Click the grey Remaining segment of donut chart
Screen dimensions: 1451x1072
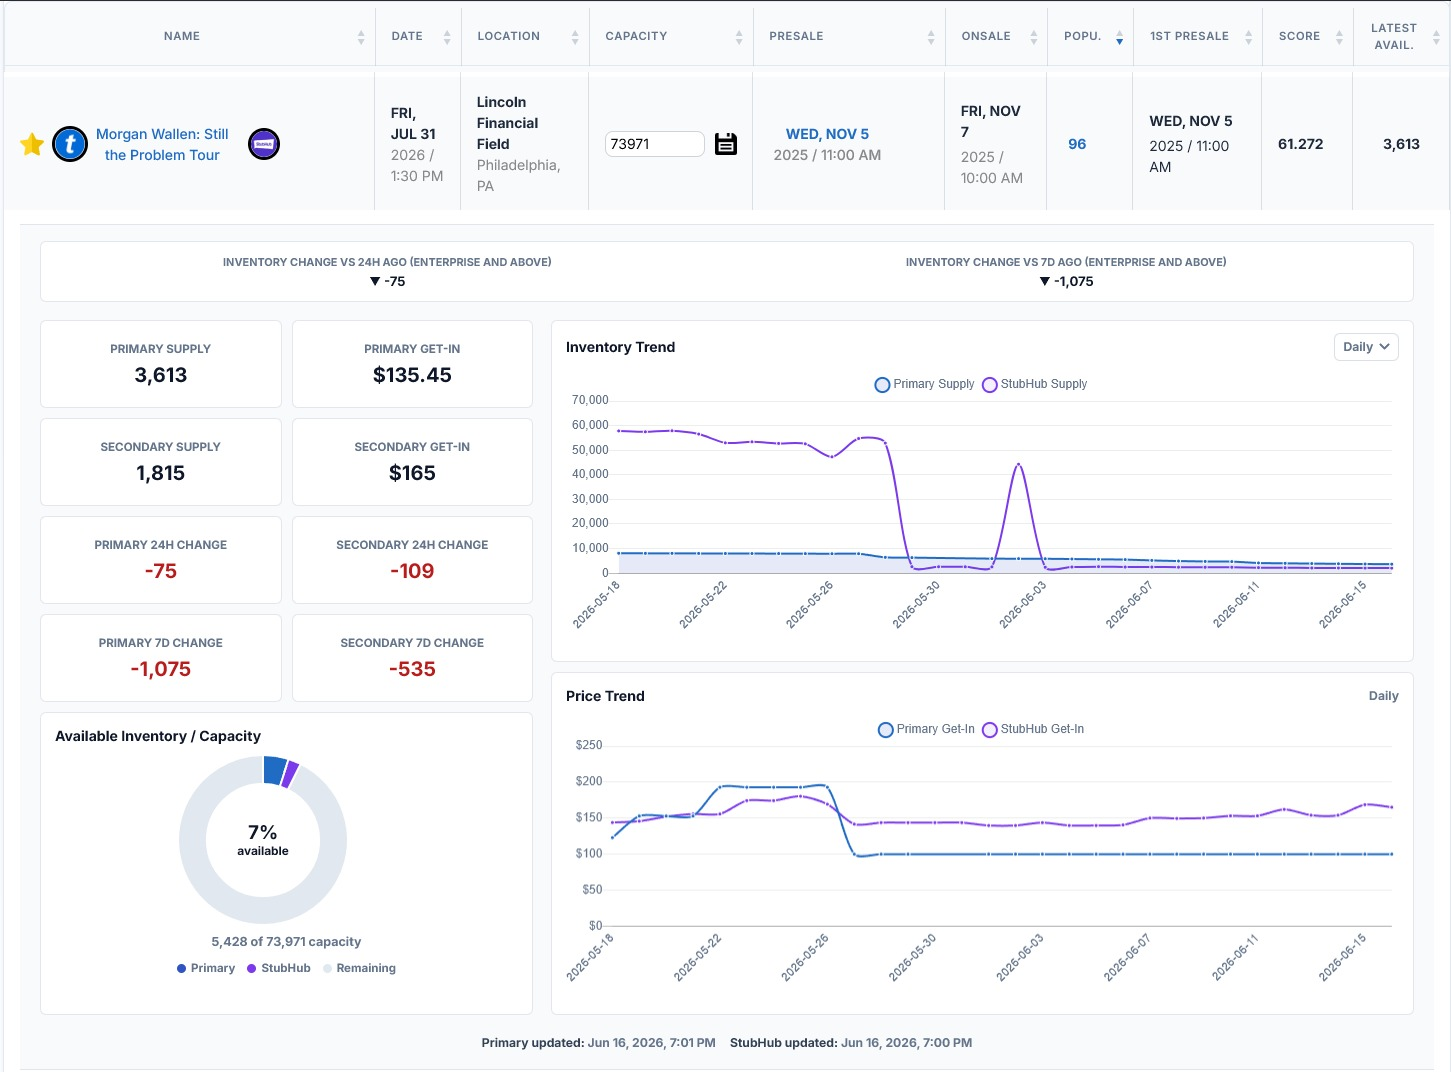[263, 910]
